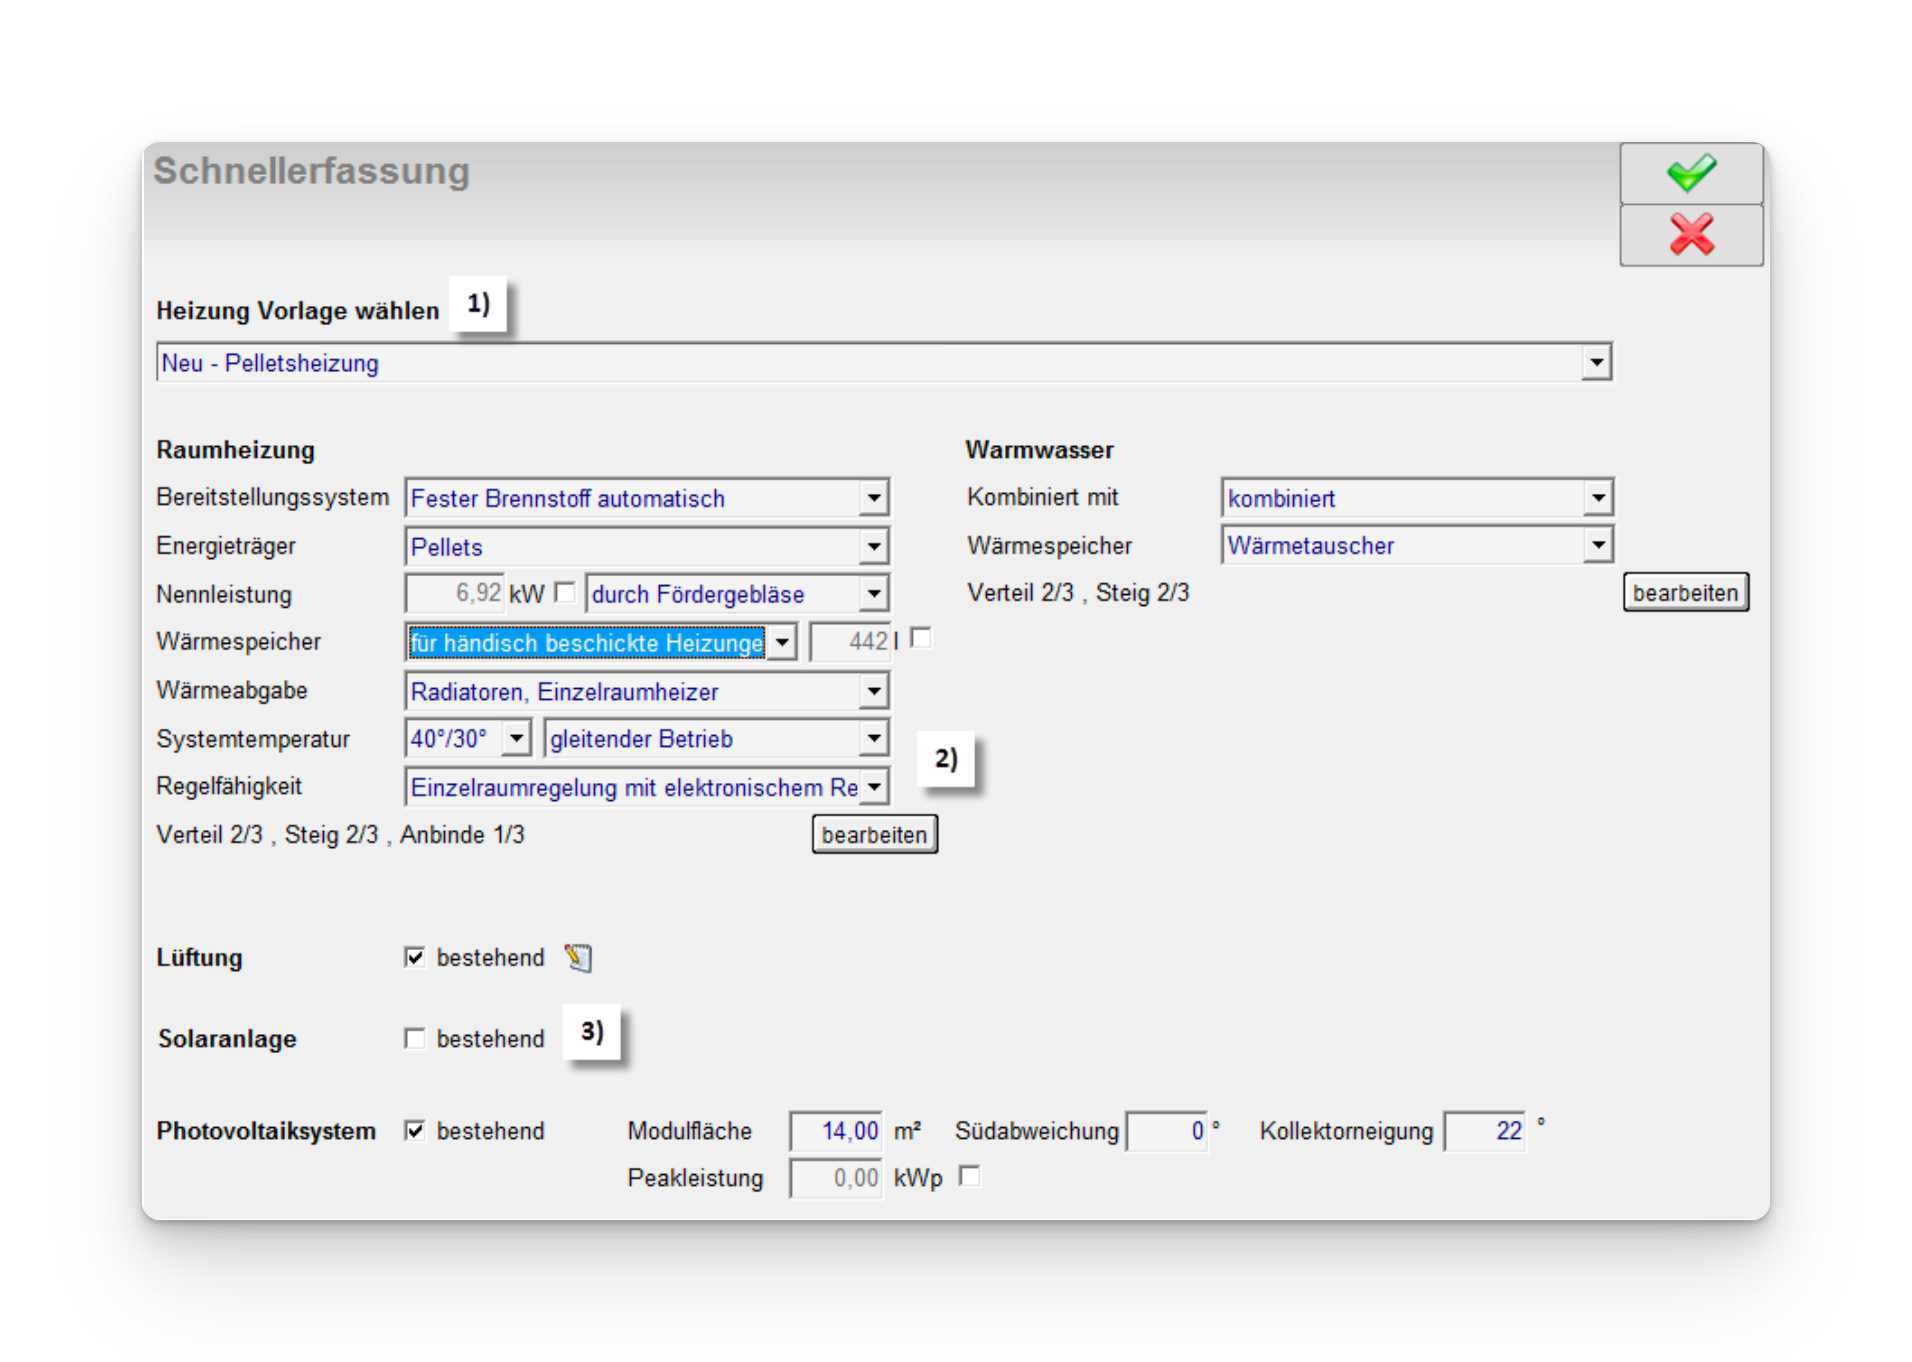The image size is (1912, 1362).
Task: Toggle the Lüftung bestehend checkbox
Action: (x=415, y=958)
